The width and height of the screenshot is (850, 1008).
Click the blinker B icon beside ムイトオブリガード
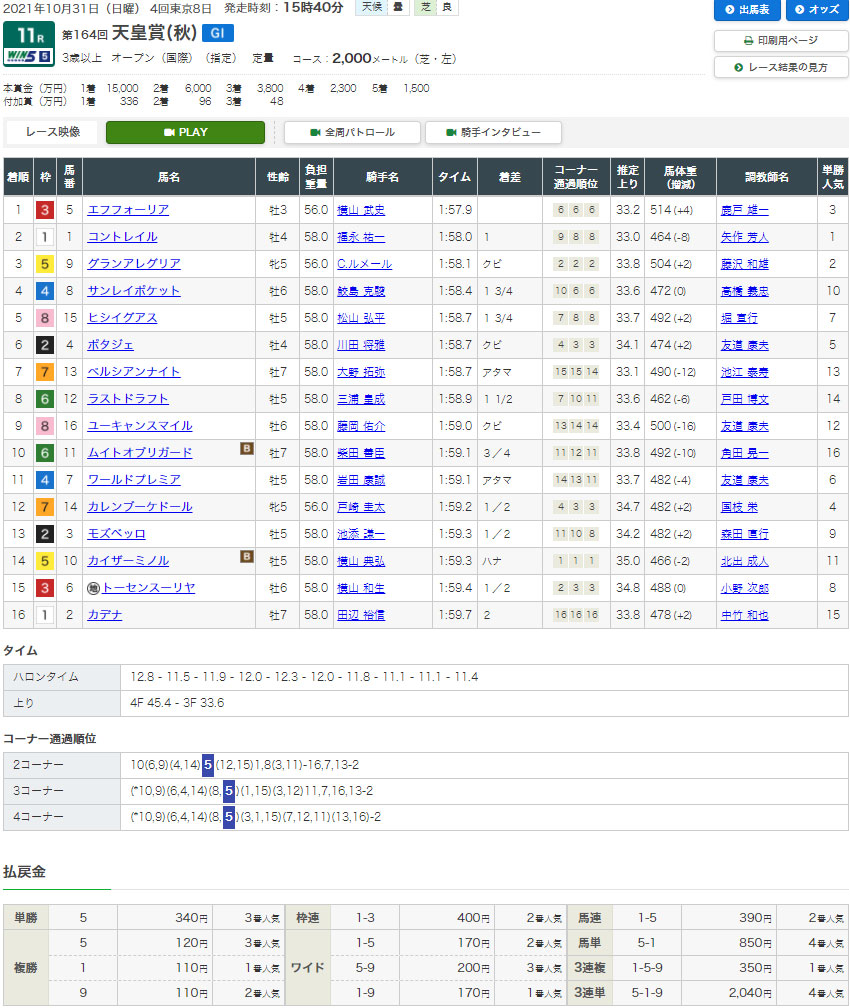(246, 450)
